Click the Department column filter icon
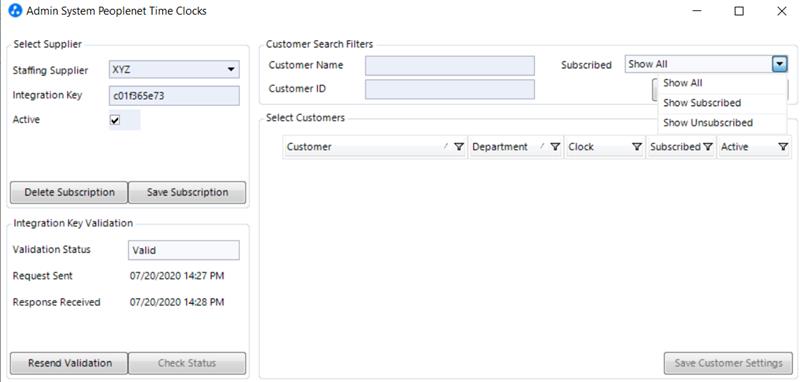Viewport: 800px width, 382px height. [556, 147]
